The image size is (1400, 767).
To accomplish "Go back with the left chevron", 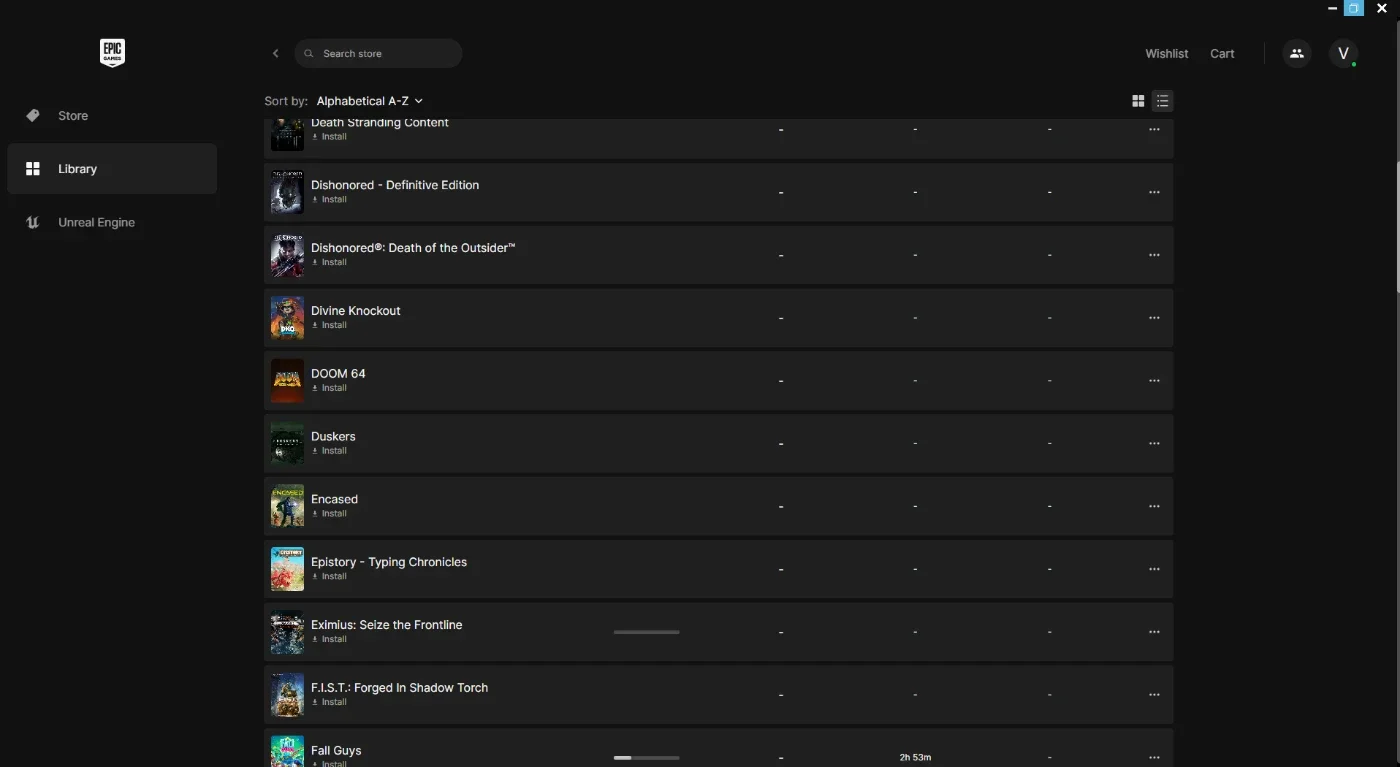I will pyautogui.click(x=276, y=54).
